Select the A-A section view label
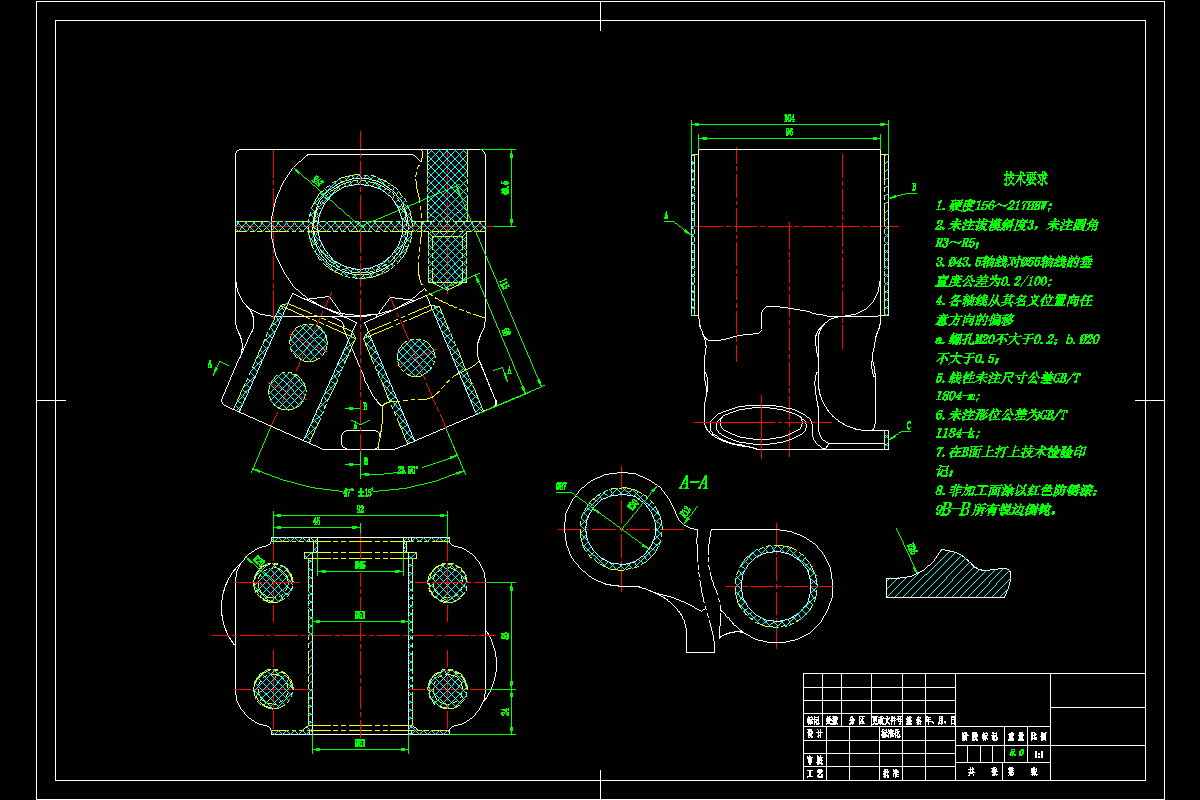Viewport: 1200px width, 800px height. click(x=694, y=483)
